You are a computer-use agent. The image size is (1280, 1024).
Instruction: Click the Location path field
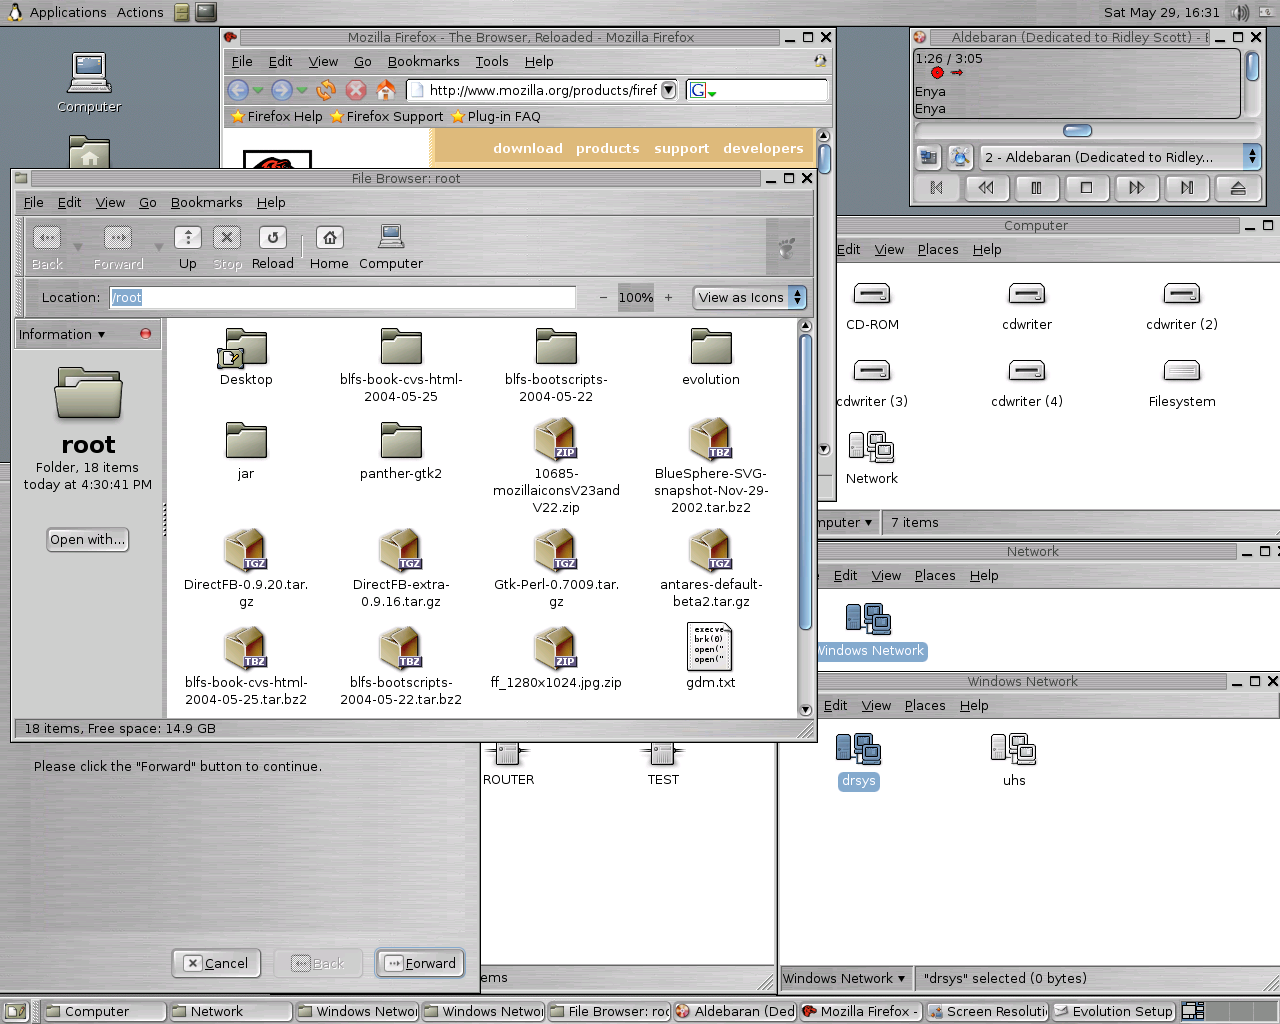[343, 297]
